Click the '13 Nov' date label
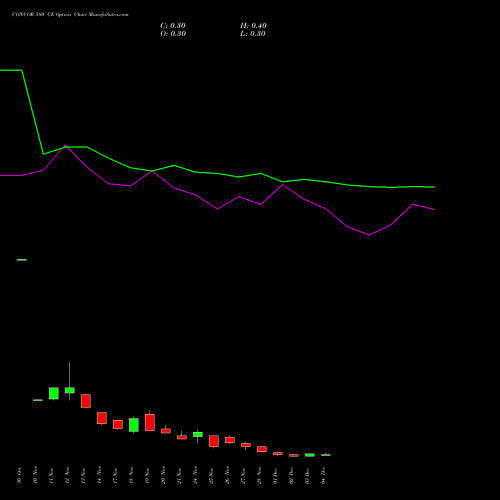 83,476
